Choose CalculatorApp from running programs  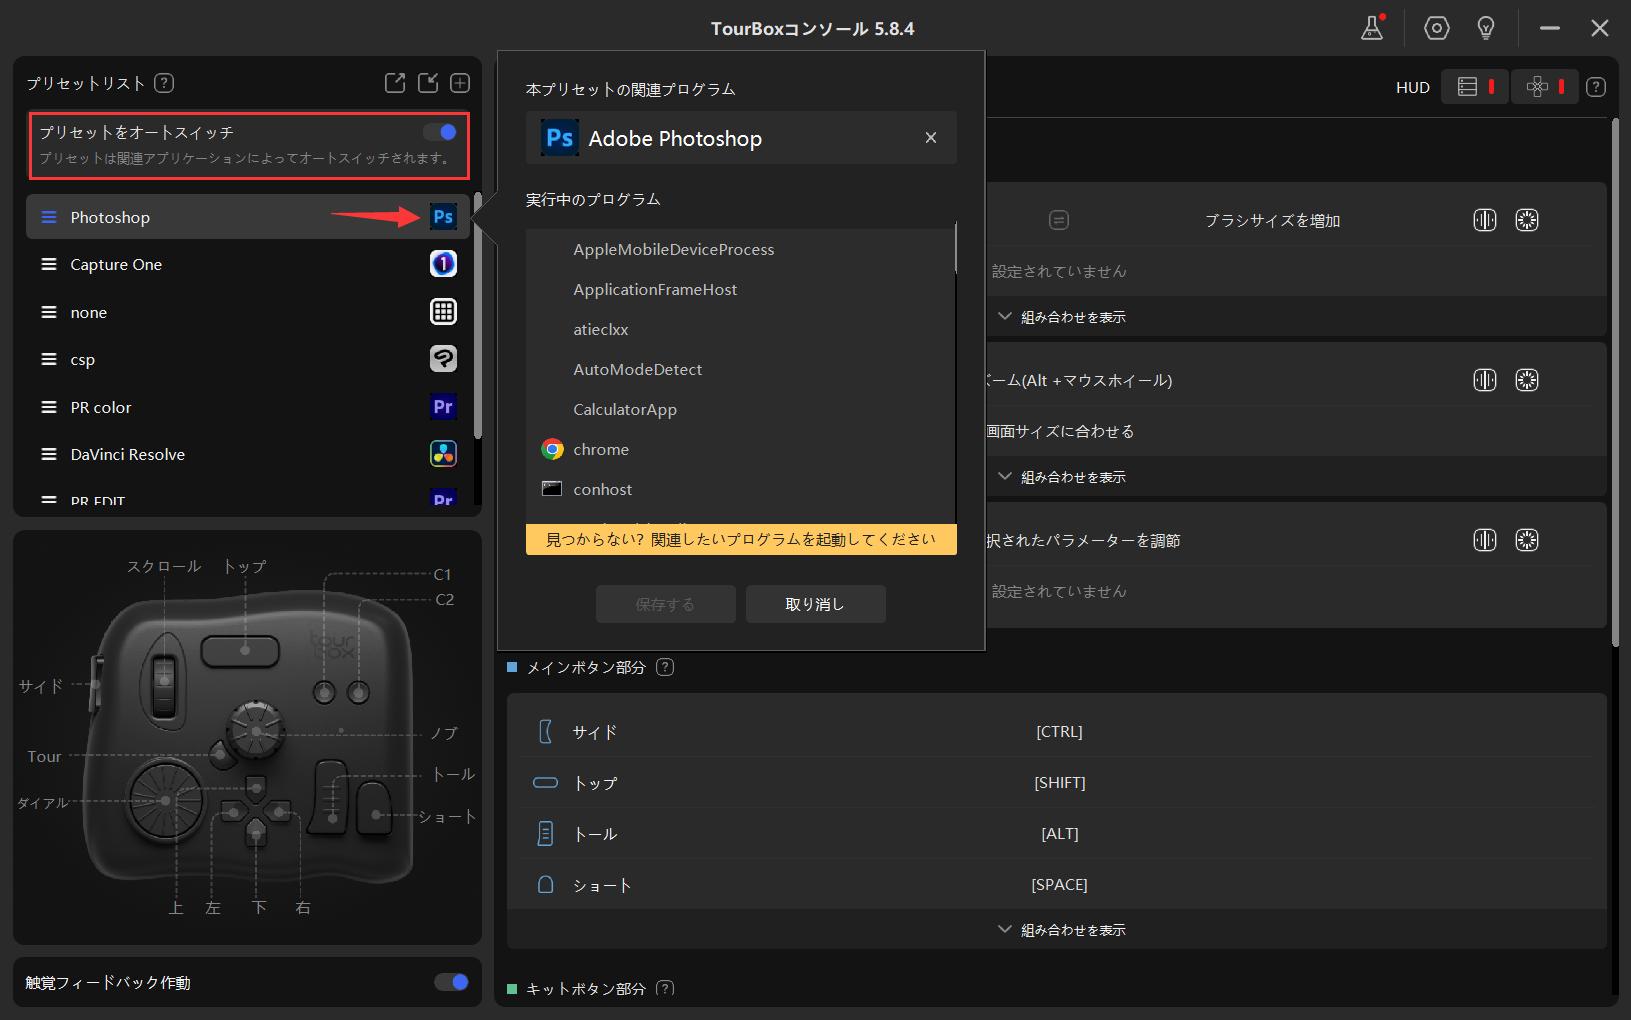pos(740,409)
